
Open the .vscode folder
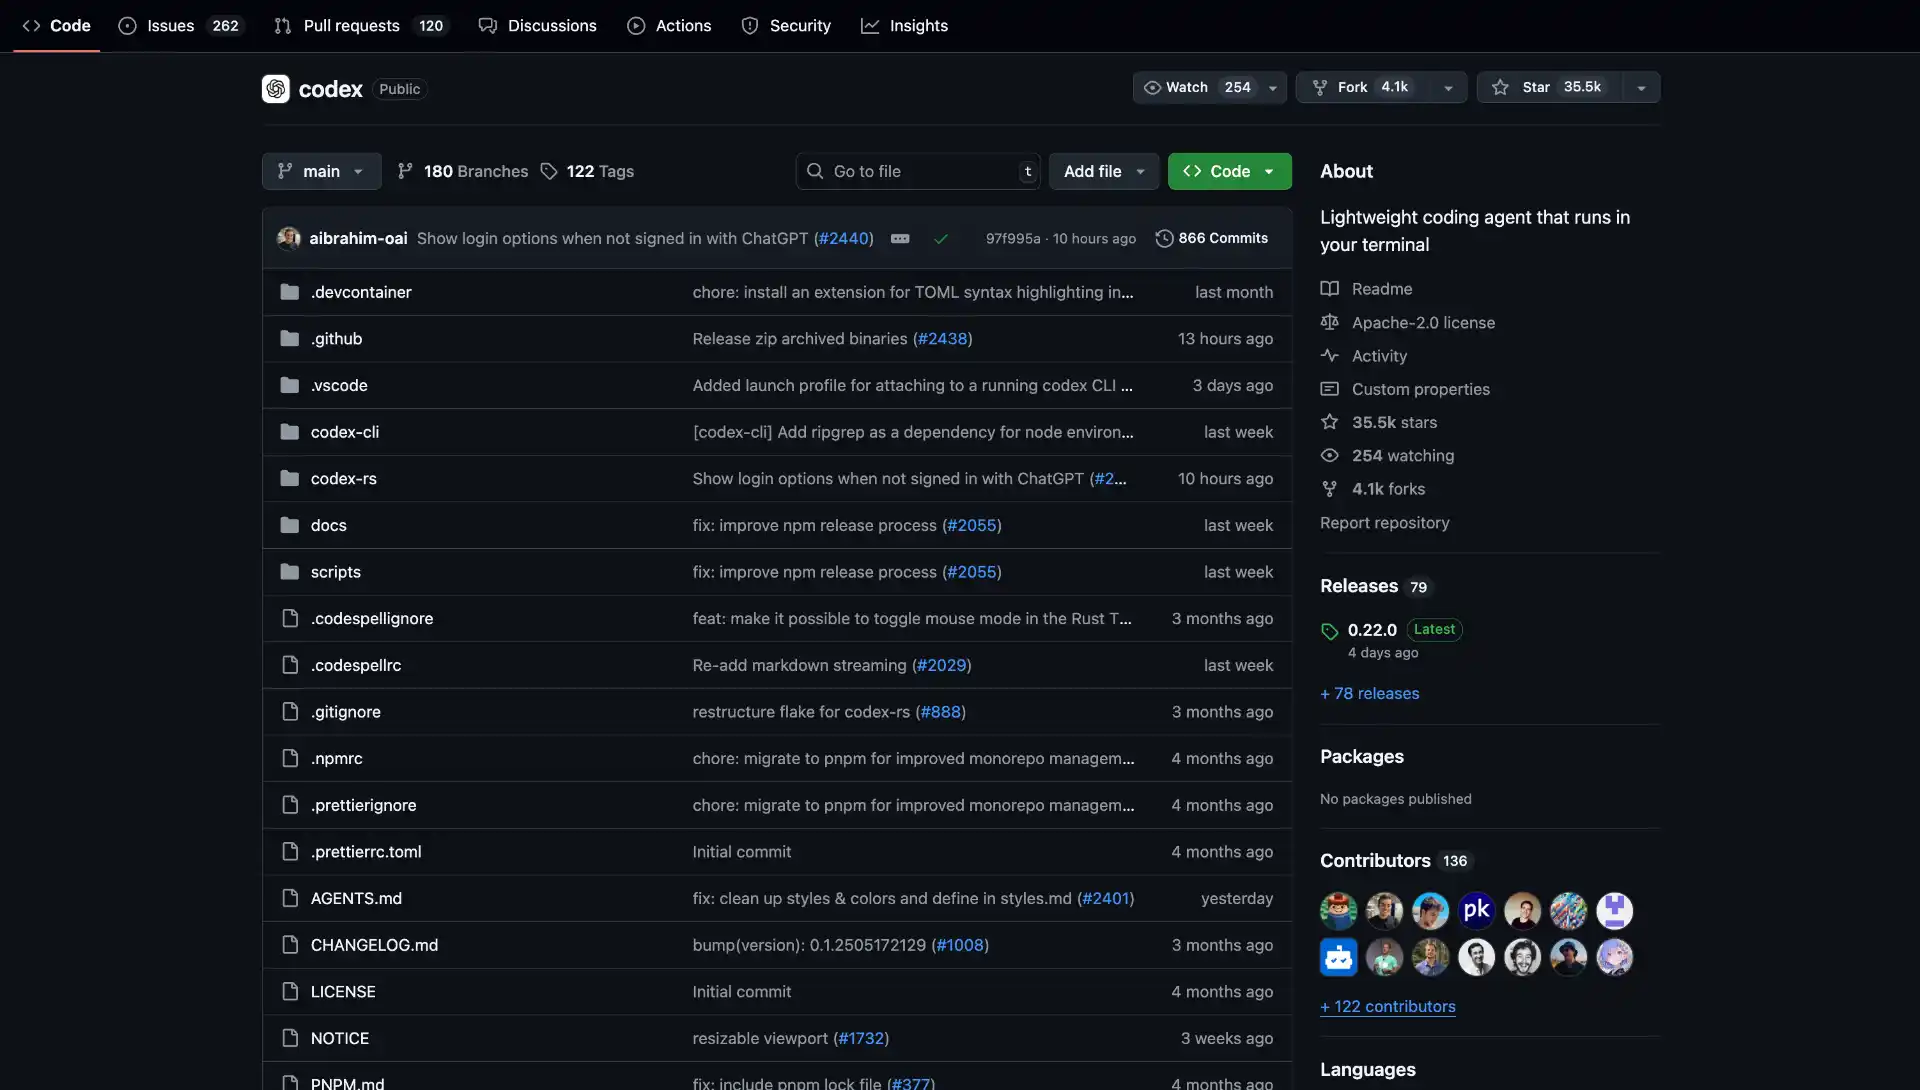tap(338, 385)
